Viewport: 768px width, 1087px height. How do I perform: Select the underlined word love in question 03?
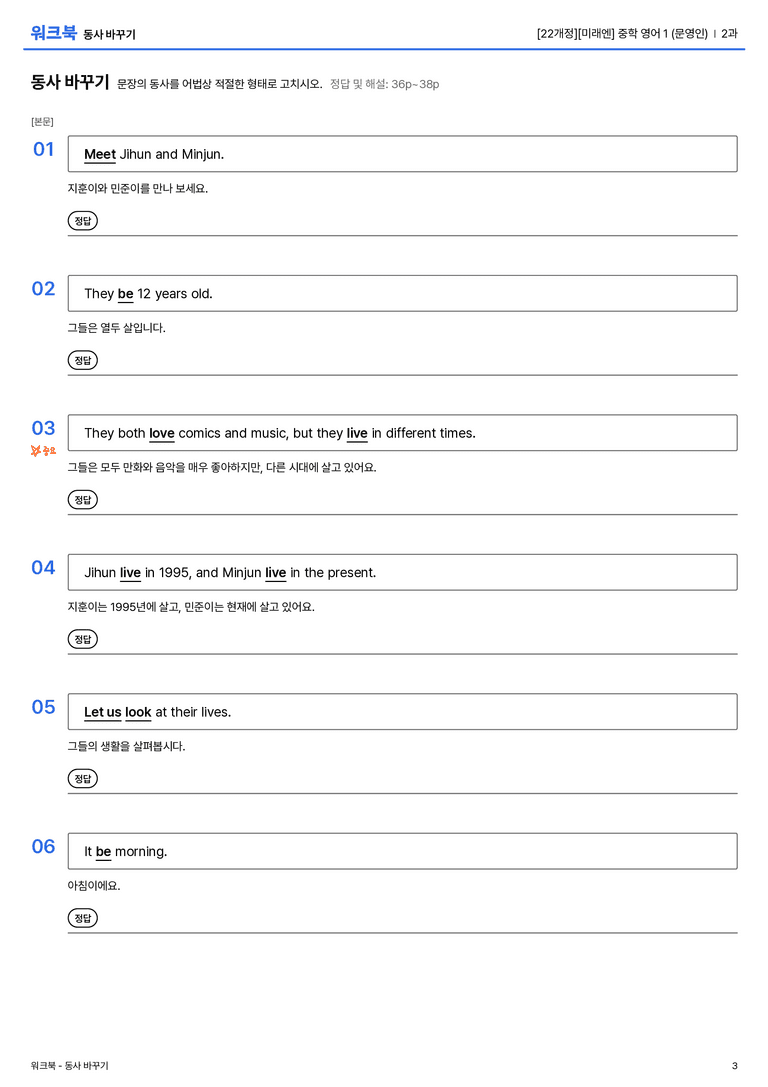162,433
